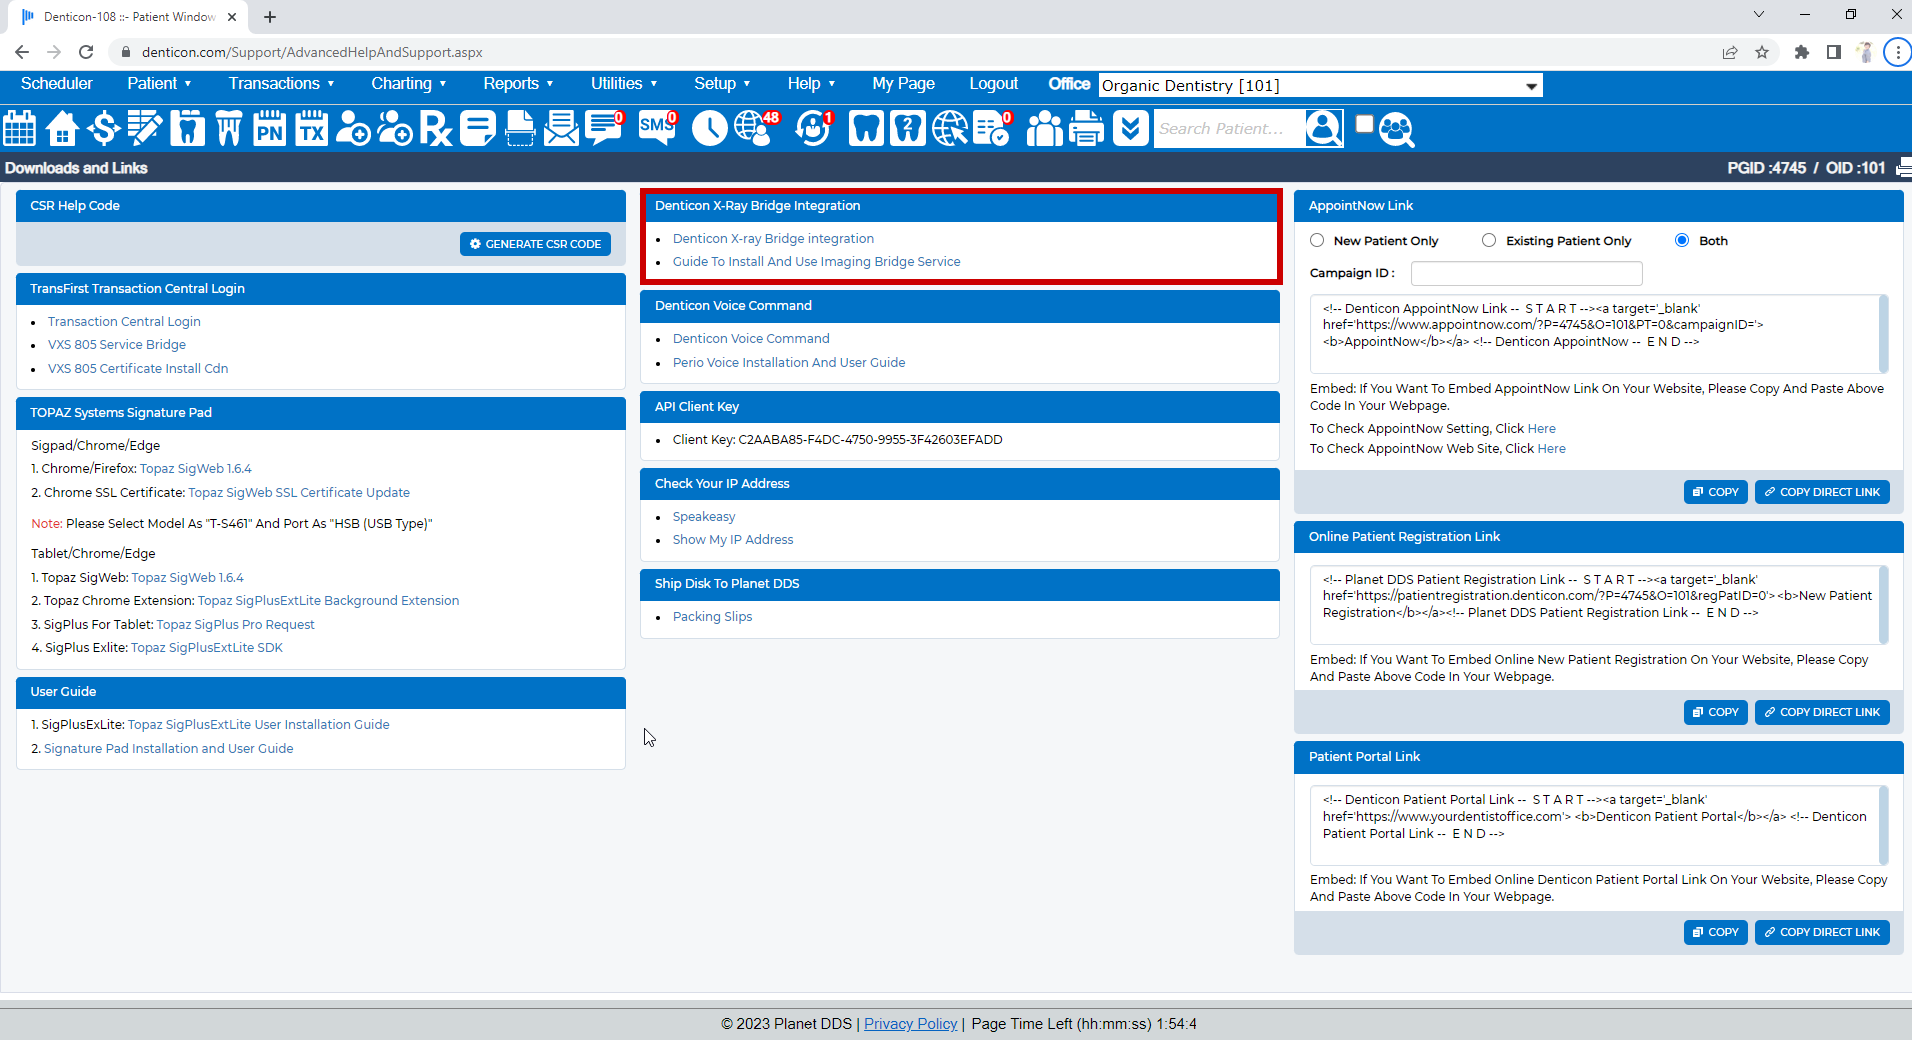Viewport: 1912px width, 1040px height.
Task: Open Denticon X-ray Bridge integration link
Action: click(773, 238)
